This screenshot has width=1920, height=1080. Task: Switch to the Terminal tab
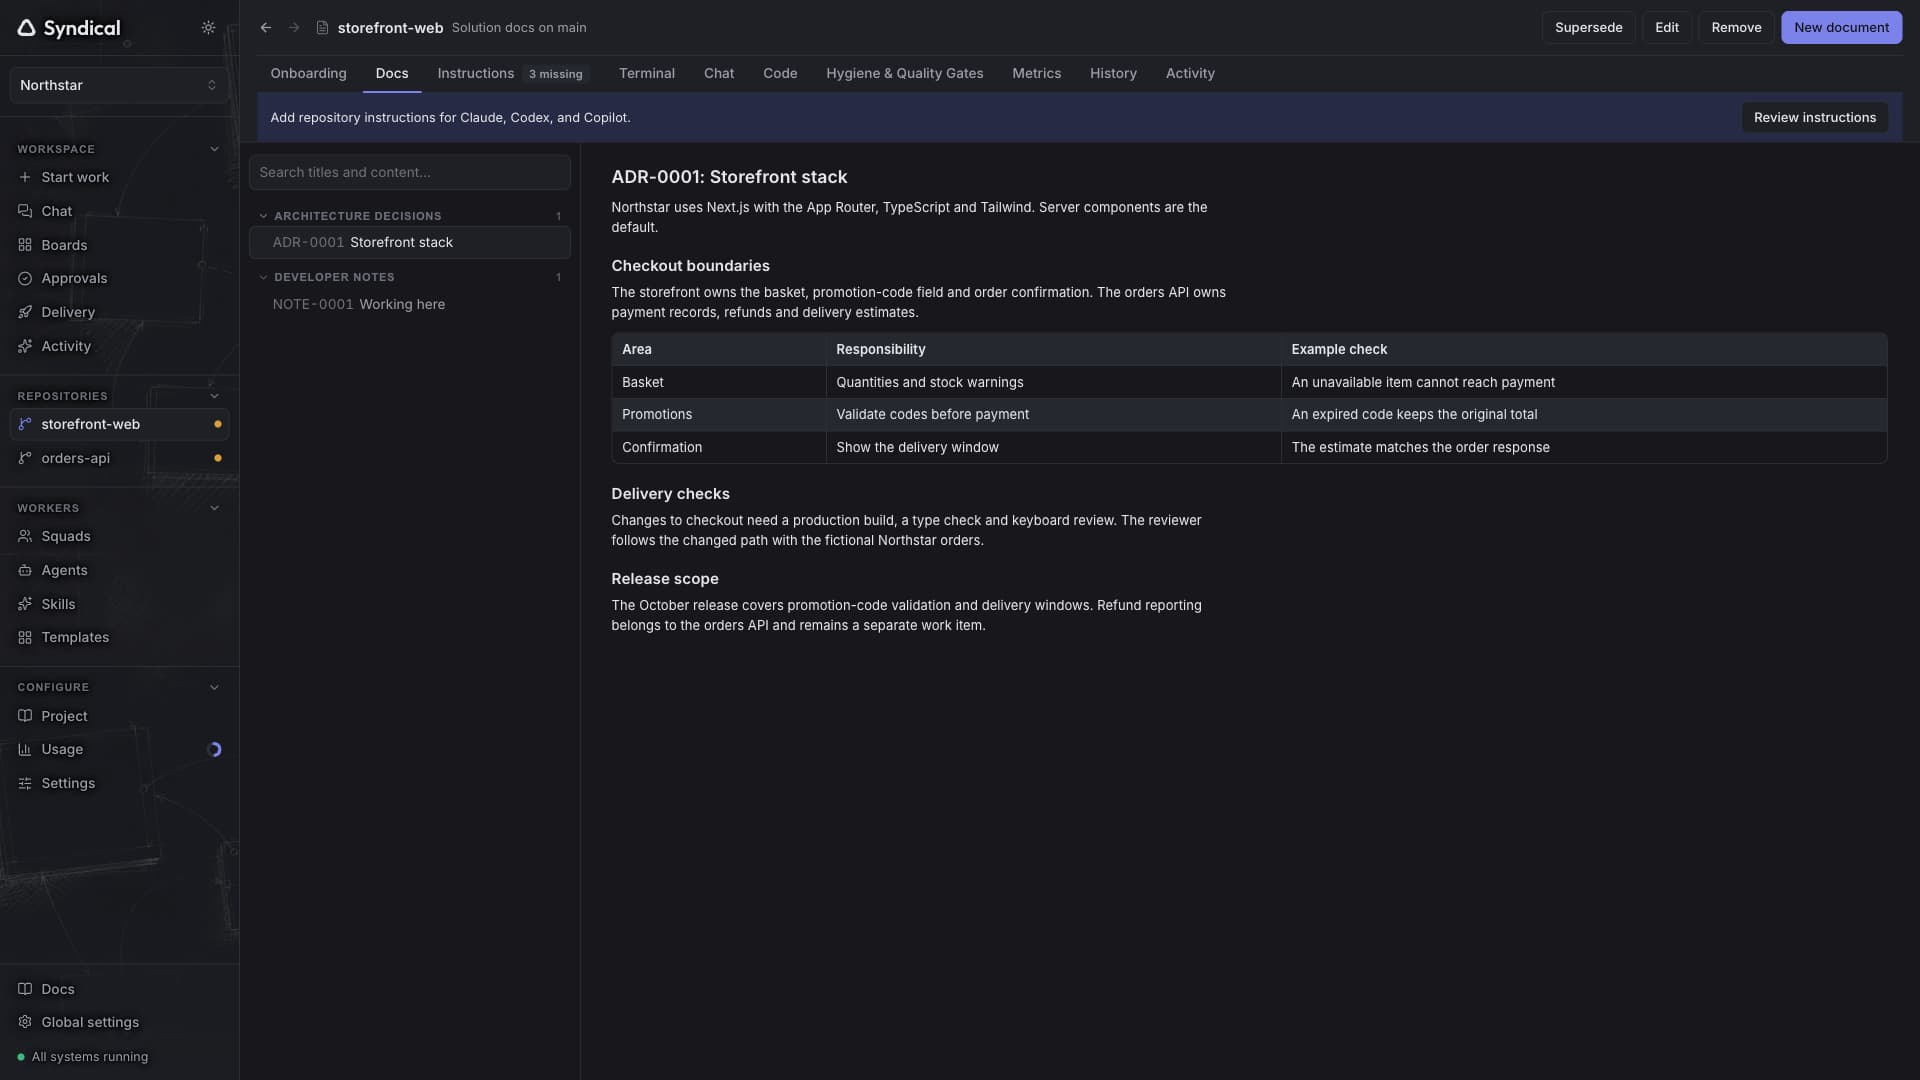[x=646, y=74]
